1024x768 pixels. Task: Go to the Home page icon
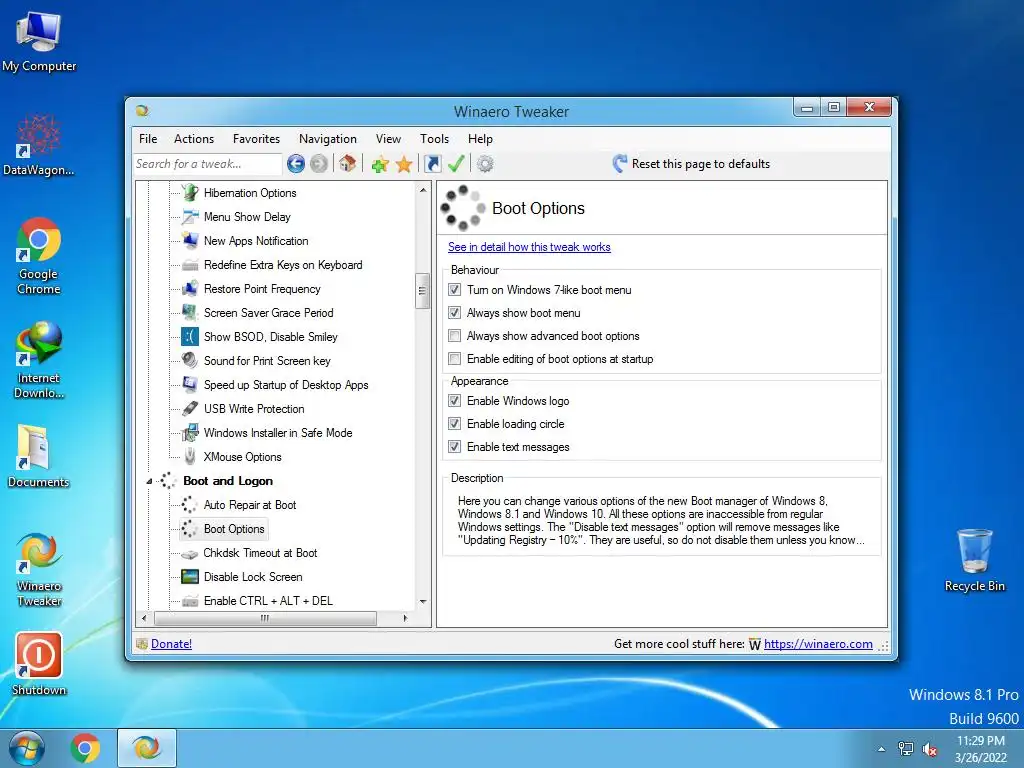pos(347,163)
